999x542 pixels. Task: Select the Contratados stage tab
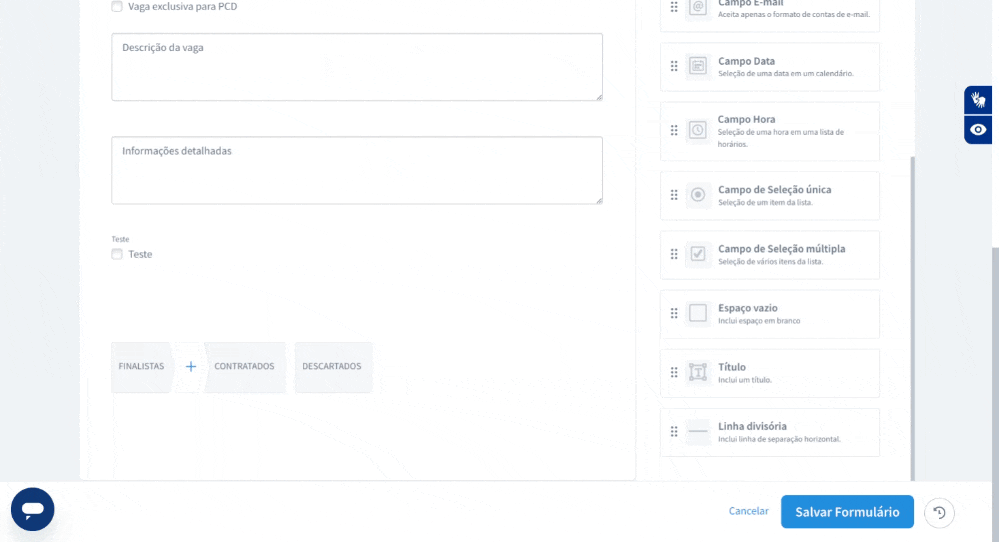coord(244,366)
